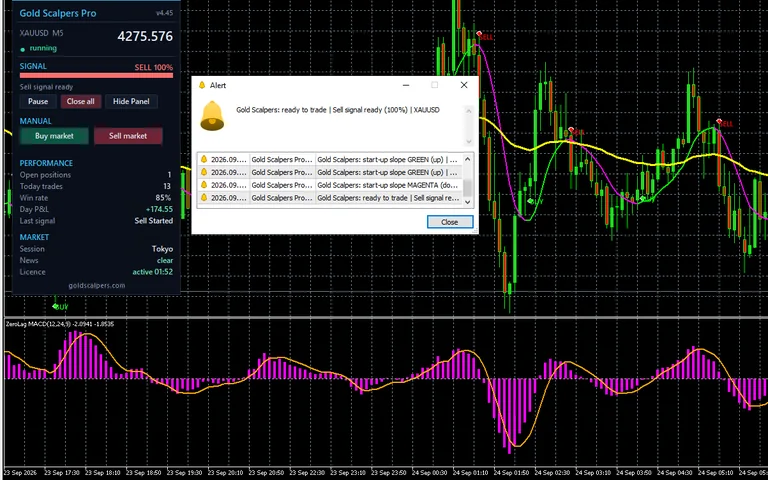Click the Last signal value Sell Started
This screenshot has height=480, width=768.
click(x=154, y=221)
